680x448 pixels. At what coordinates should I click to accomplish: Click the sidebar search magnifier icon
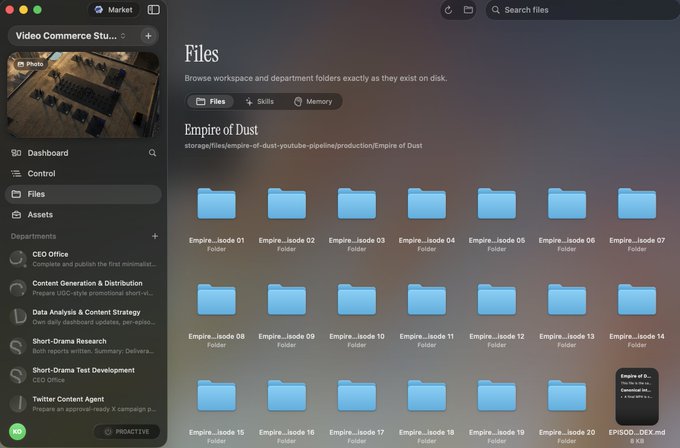(x=152, y=153)
